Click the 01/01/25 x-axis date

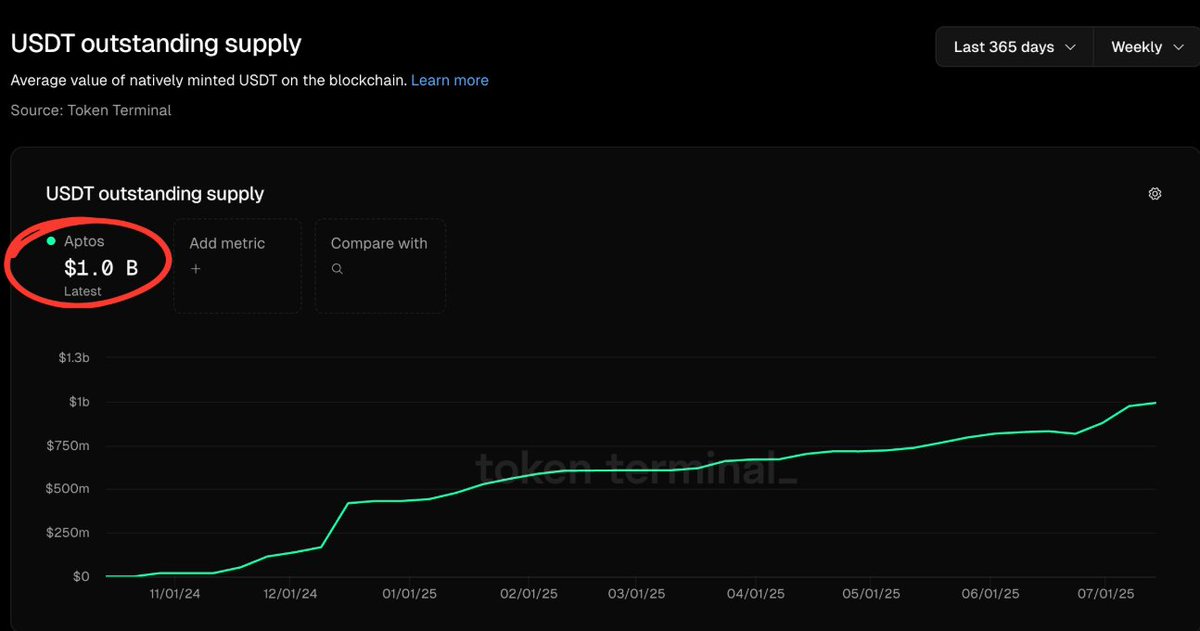pyautogui.click(x=409, y=593)
